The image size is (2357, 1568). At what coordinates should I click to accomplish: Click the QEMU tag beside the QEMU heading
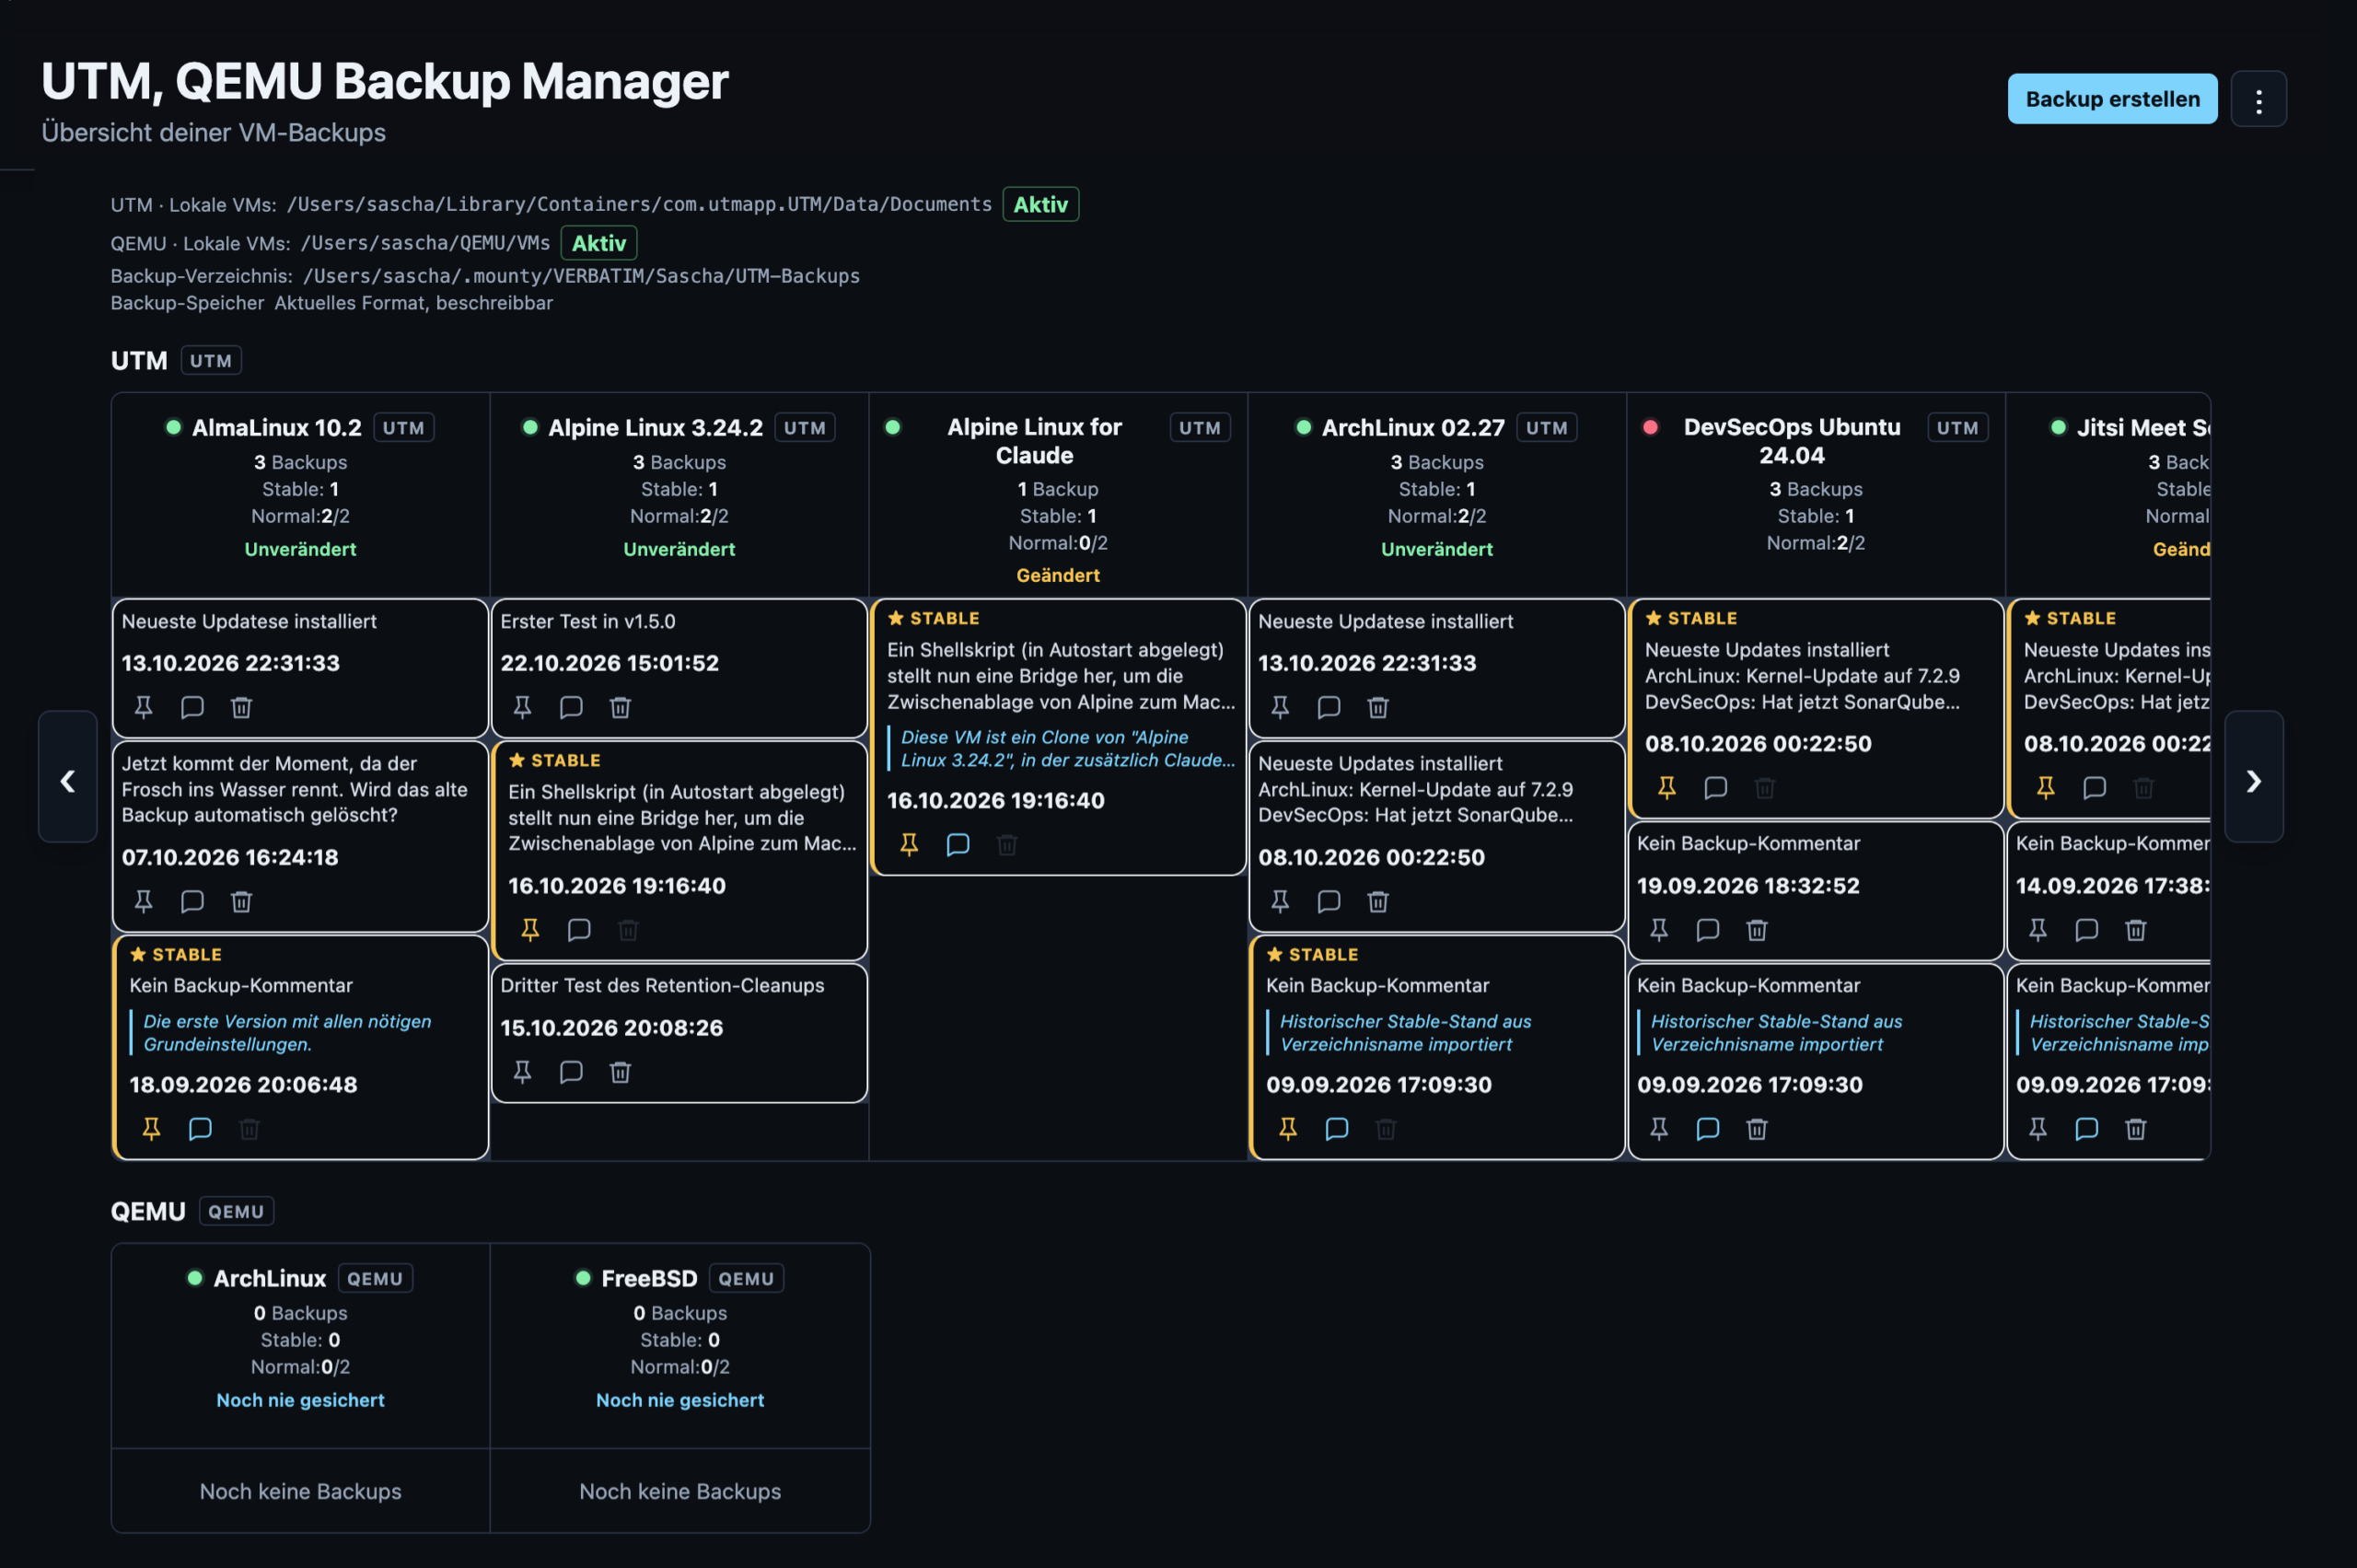[x=236, y=1212]
